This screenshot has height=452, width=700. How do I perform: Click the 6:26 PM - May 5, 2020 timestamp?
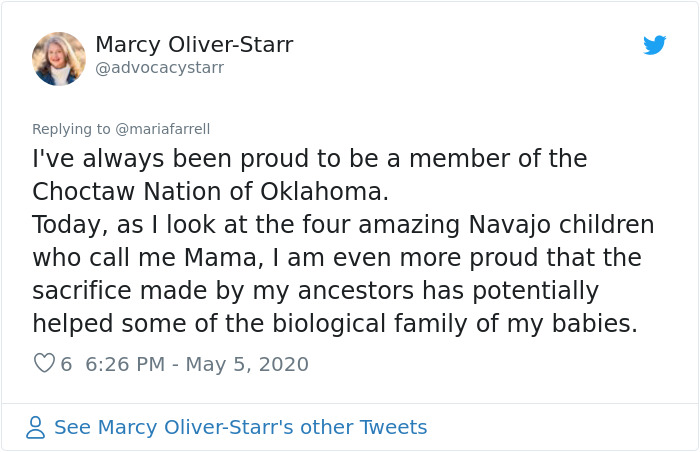click(x=197, y=364)
